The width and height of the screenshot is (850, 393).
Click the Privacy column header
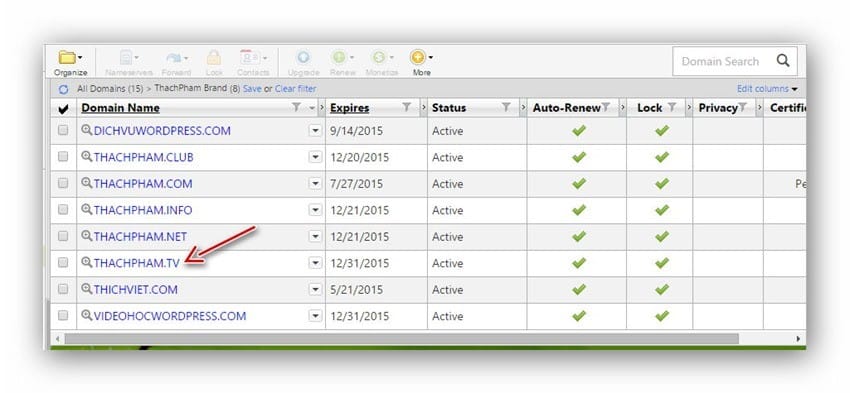(718, 108)
